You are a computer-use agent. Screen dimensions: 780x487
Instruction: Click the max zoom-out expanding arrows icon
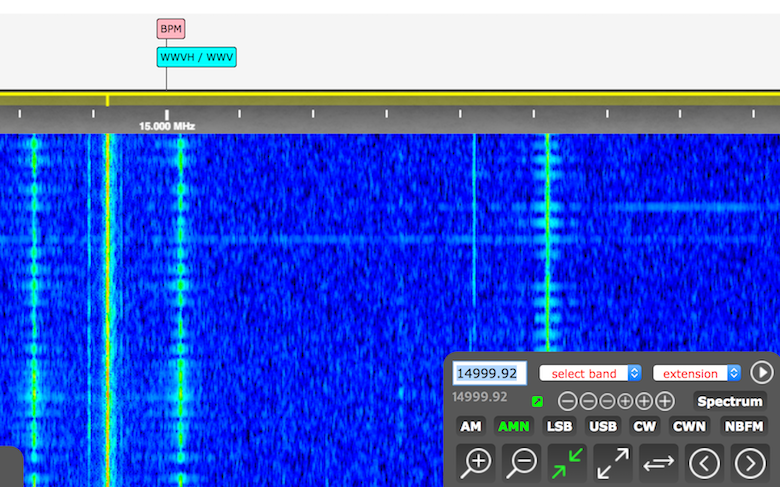pyautogui.click(x=613, y=463)
